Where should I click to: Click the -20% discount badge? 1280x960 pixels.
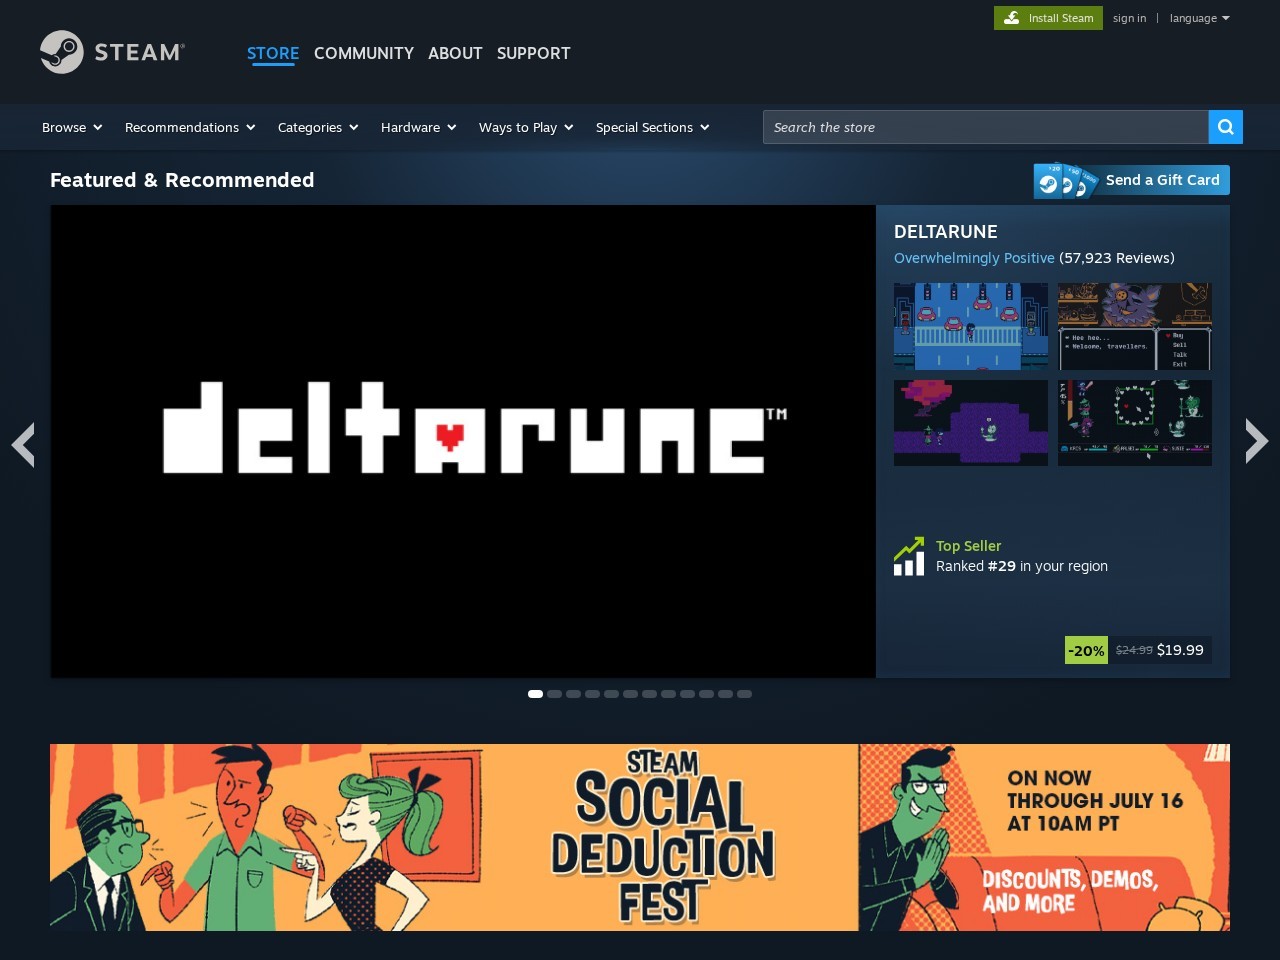coord(1086,650)
